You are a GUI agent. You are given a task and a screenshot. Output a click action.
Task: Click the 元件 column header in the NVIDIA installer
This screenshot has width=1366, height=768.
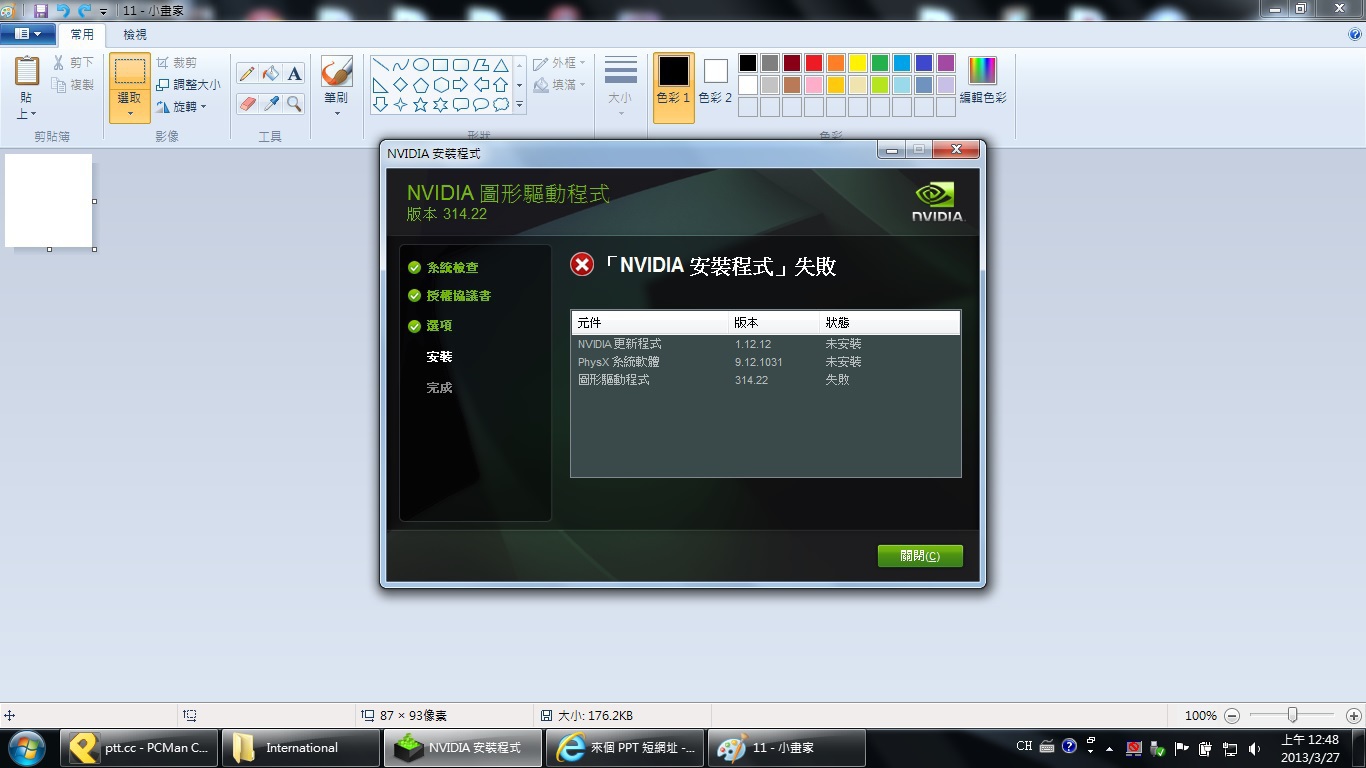tap(650, 323)
